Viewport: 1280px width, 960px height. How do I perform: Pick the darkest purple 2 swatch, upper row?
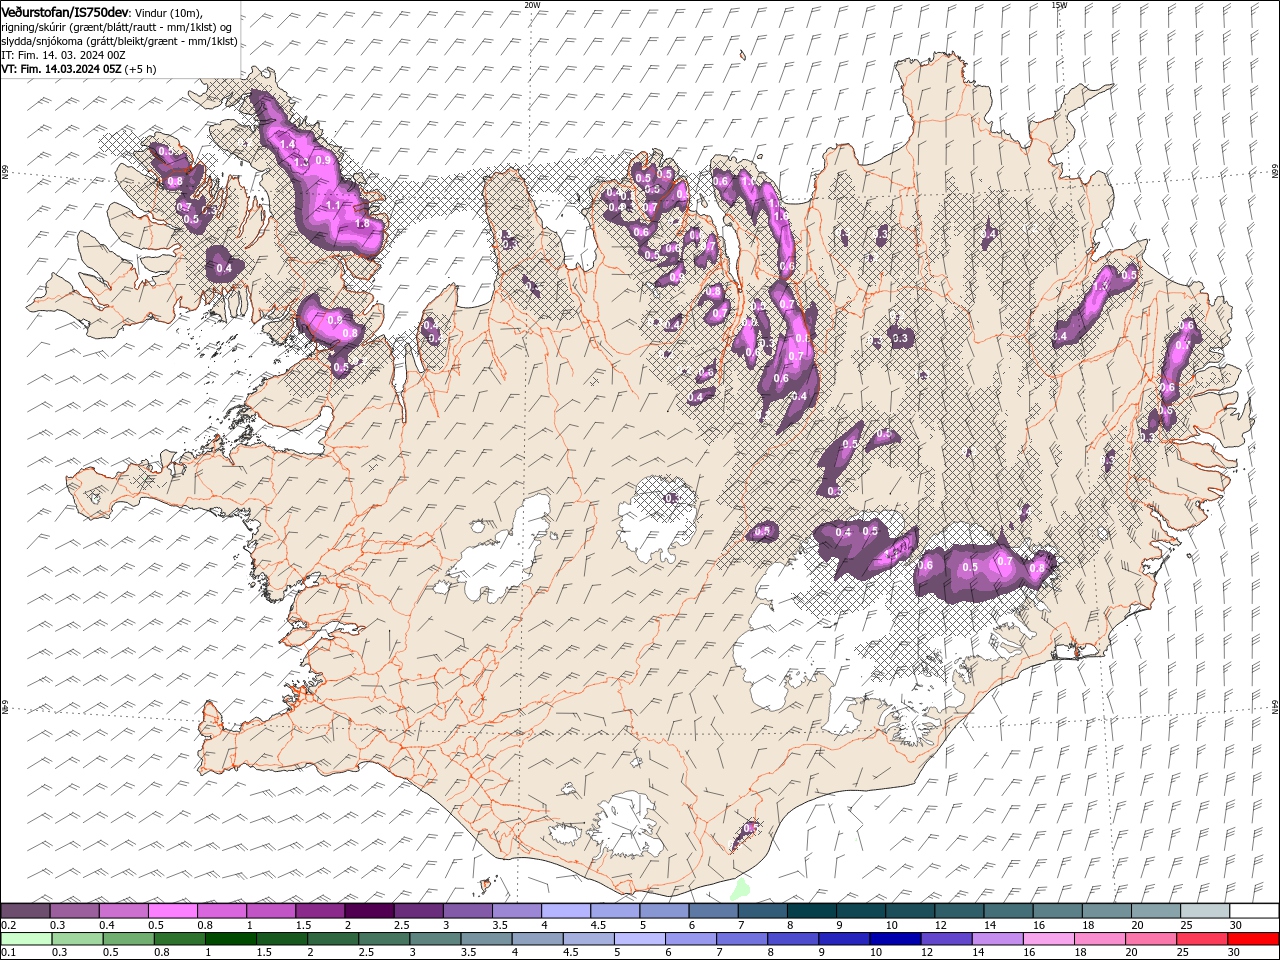coord(369,911)
